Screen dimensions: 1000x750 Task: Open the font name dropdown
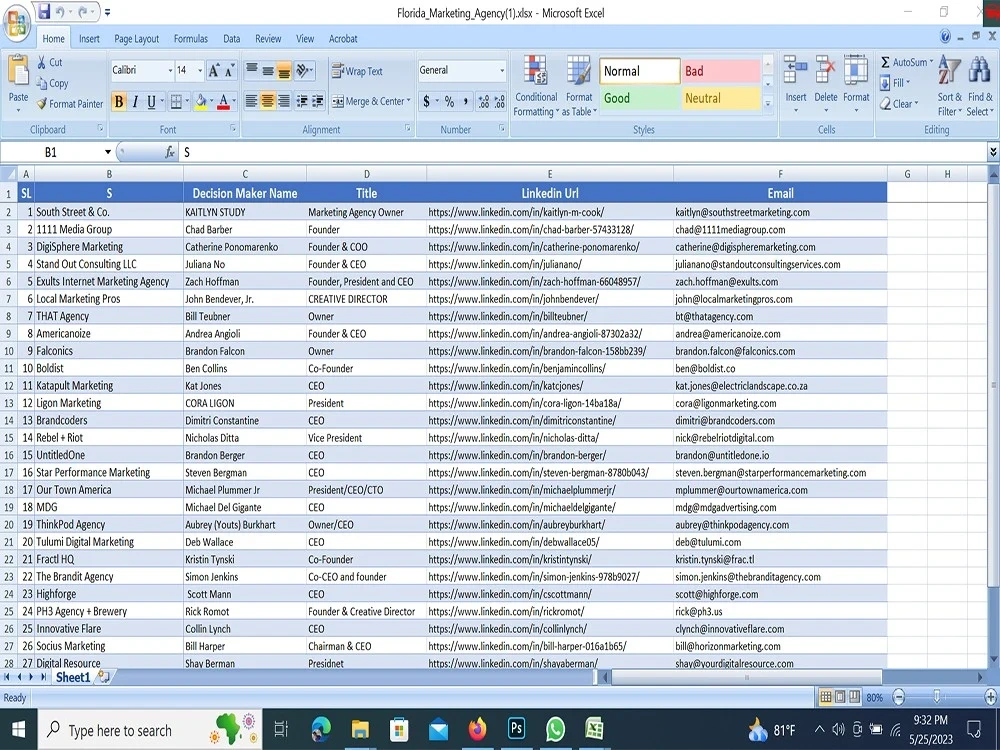point(170,70)
